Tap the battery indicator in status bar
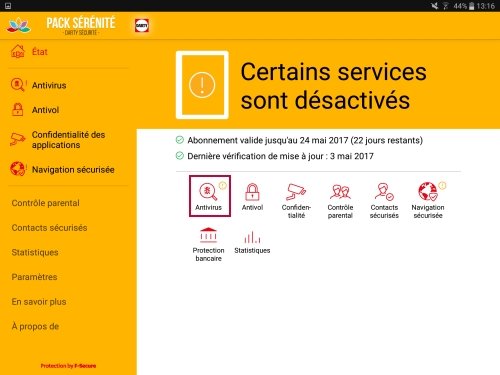Image resolution: width=500 pixels, height=375 pixels. [x=471, y=6]
